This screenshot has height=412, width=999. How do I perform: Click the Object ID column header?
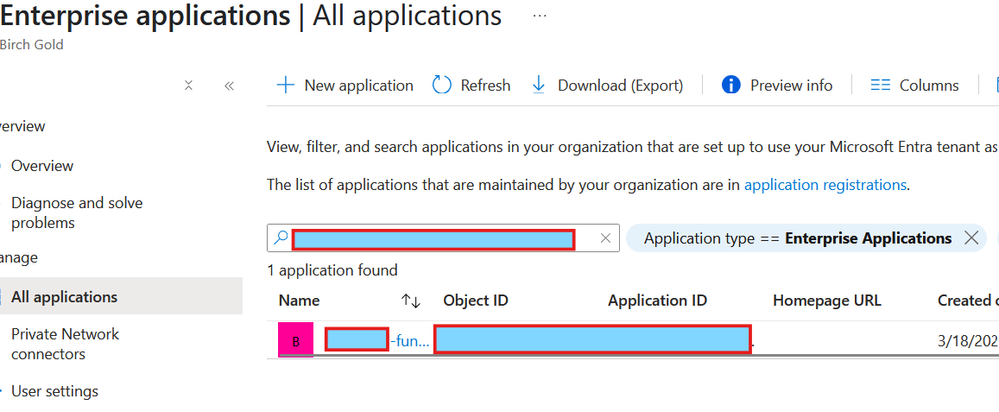pyautogui.click(x=475, y=301)
